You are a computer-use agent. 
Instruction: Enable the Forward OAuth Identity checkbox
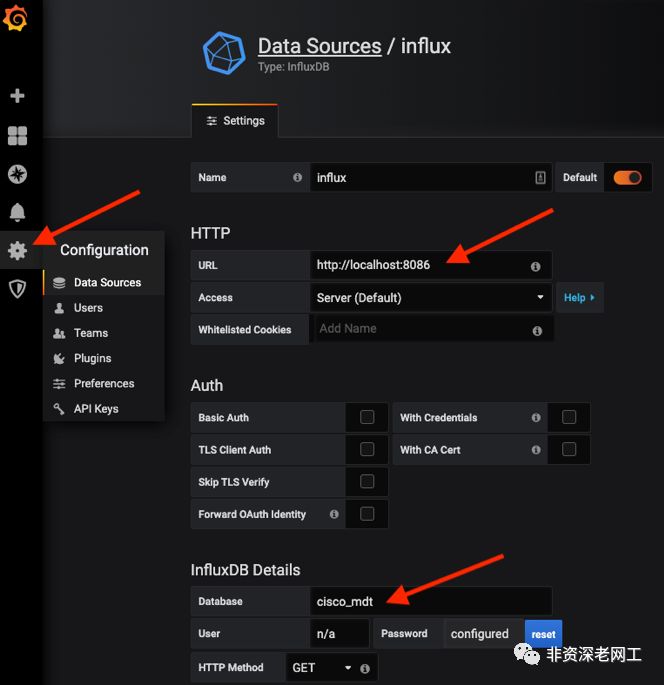coord(367,514)
